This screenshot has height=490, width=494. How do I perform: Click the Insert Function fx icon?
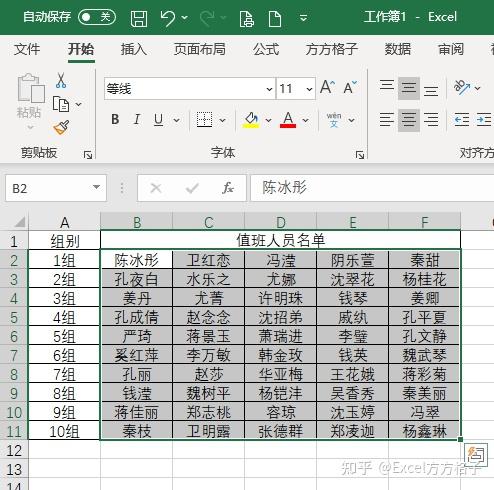228,188
